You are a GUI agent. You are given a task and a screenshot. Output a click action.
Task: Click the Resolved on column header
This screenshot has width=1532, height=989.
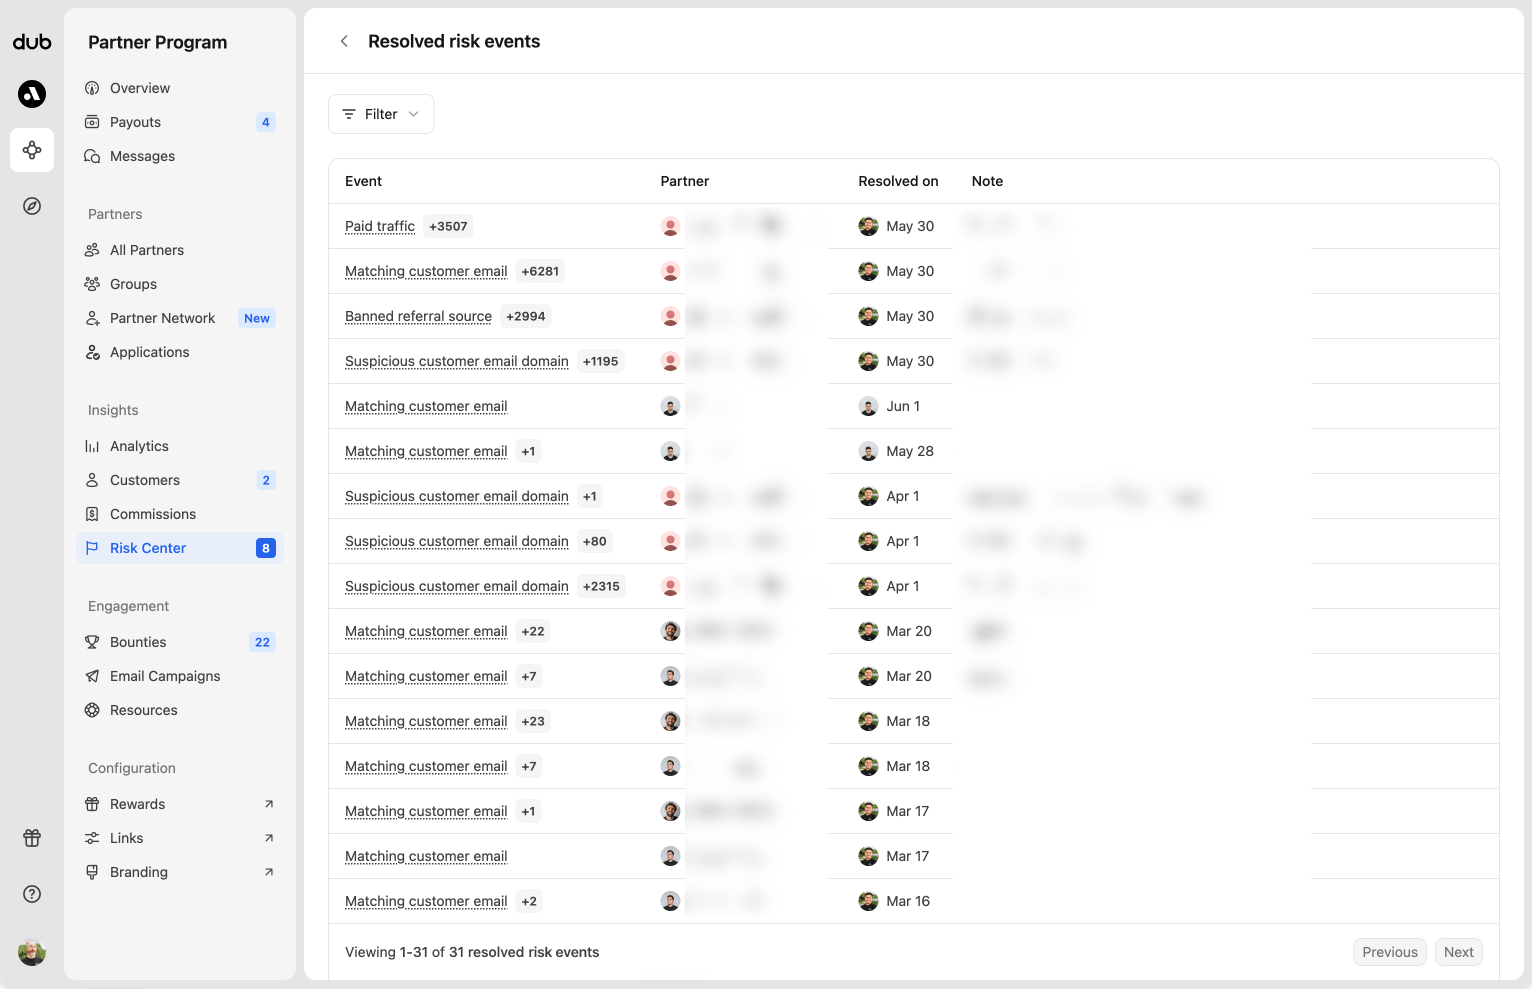(898, 181)
